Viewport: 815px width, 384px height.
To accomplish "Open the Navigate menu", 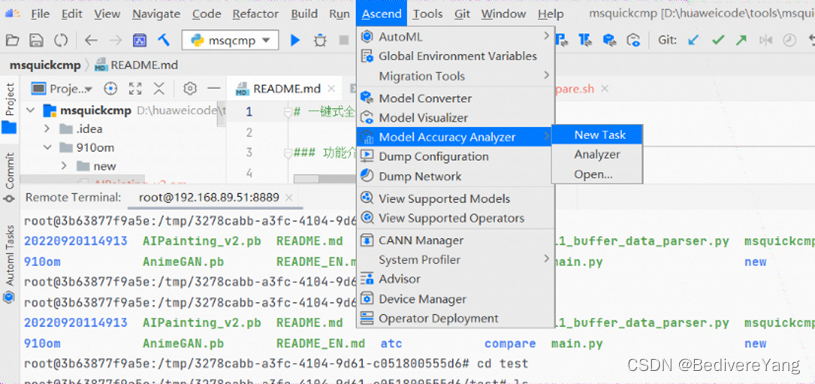I will pos(155,14).
